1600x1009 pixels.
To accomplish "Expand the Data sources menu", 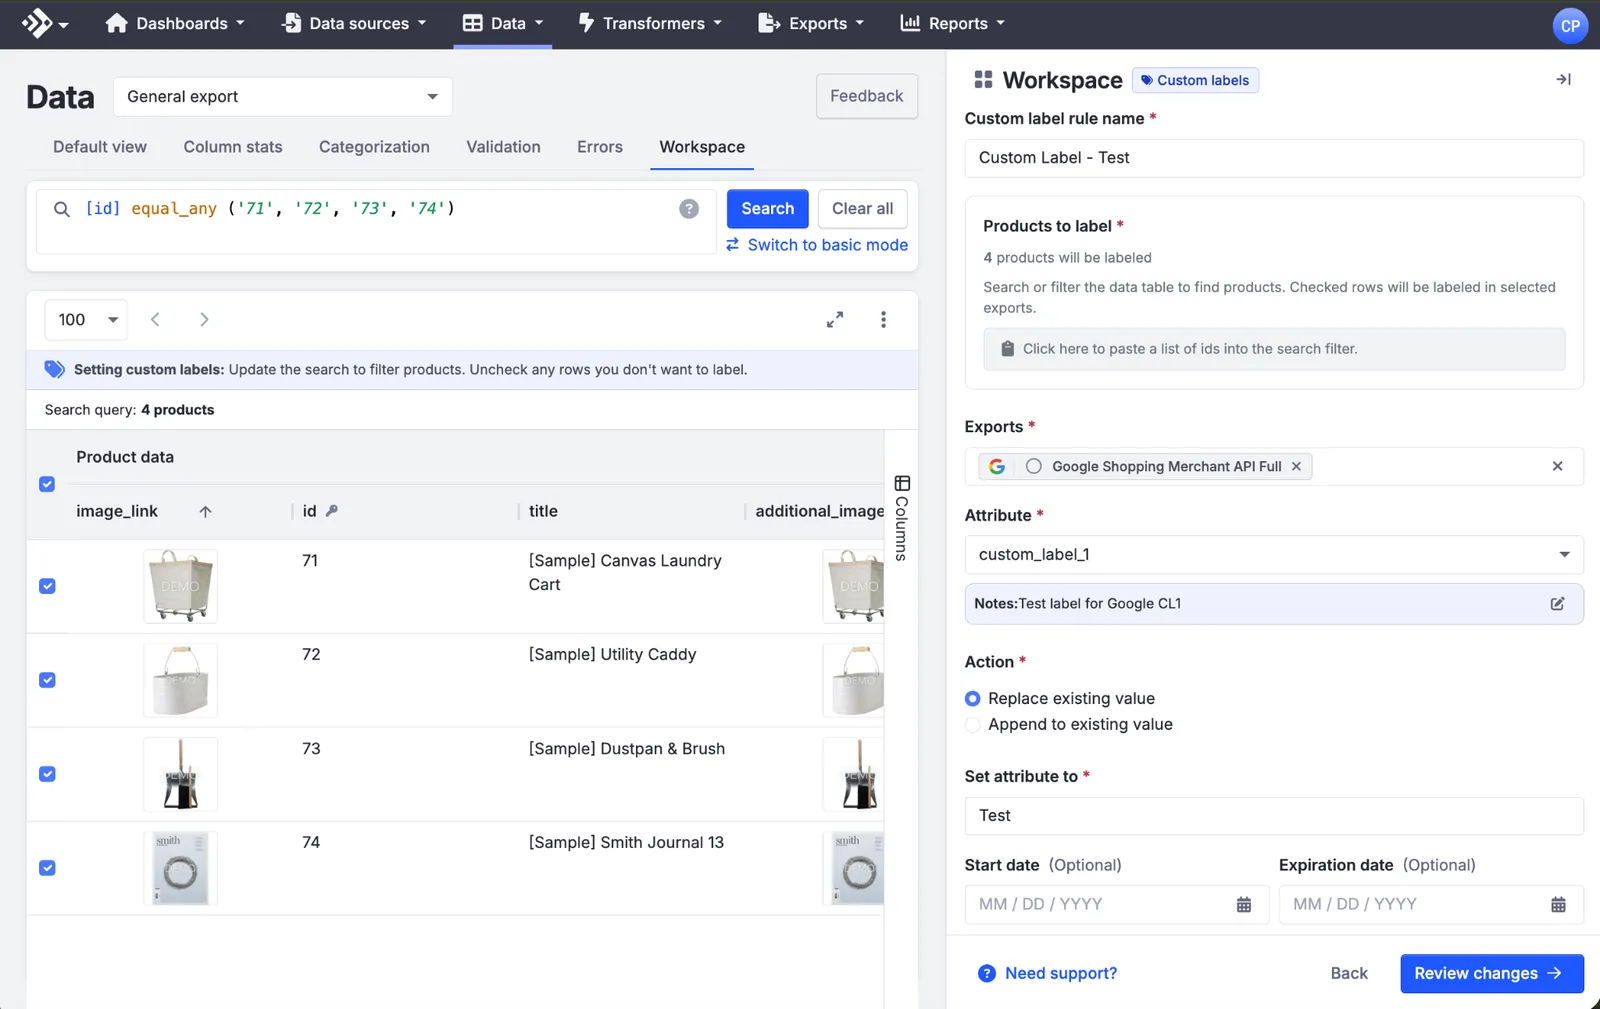I will tap(354, 23).
